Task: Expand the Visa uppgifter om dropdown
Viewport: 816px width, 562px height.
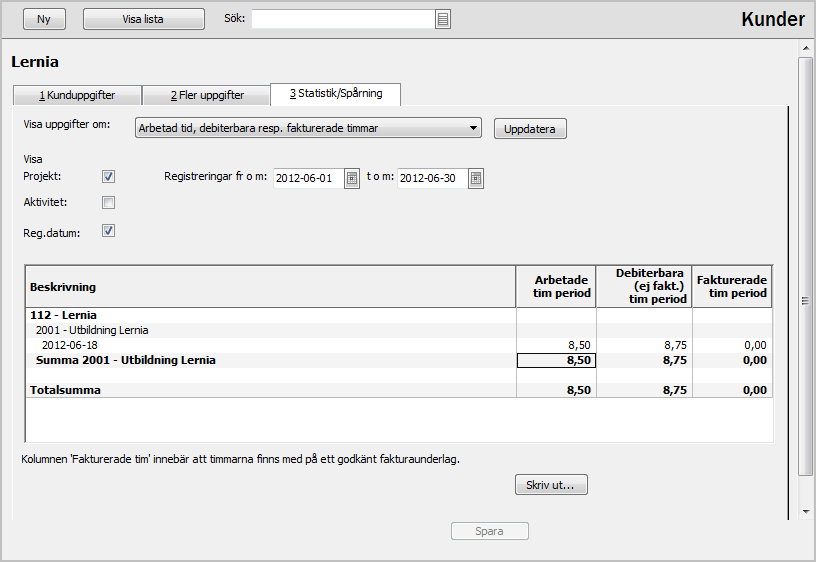Action: tap(308, 128)
